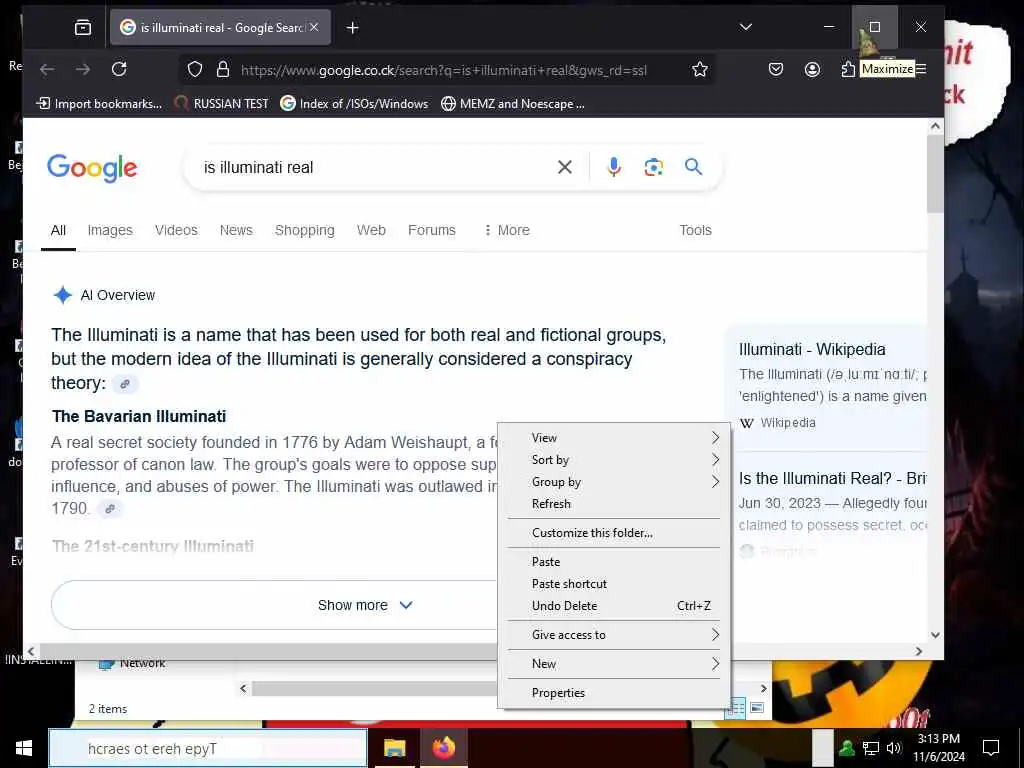Switch to Shopping results tab
1024x768 pixels.
pos(304,230)
